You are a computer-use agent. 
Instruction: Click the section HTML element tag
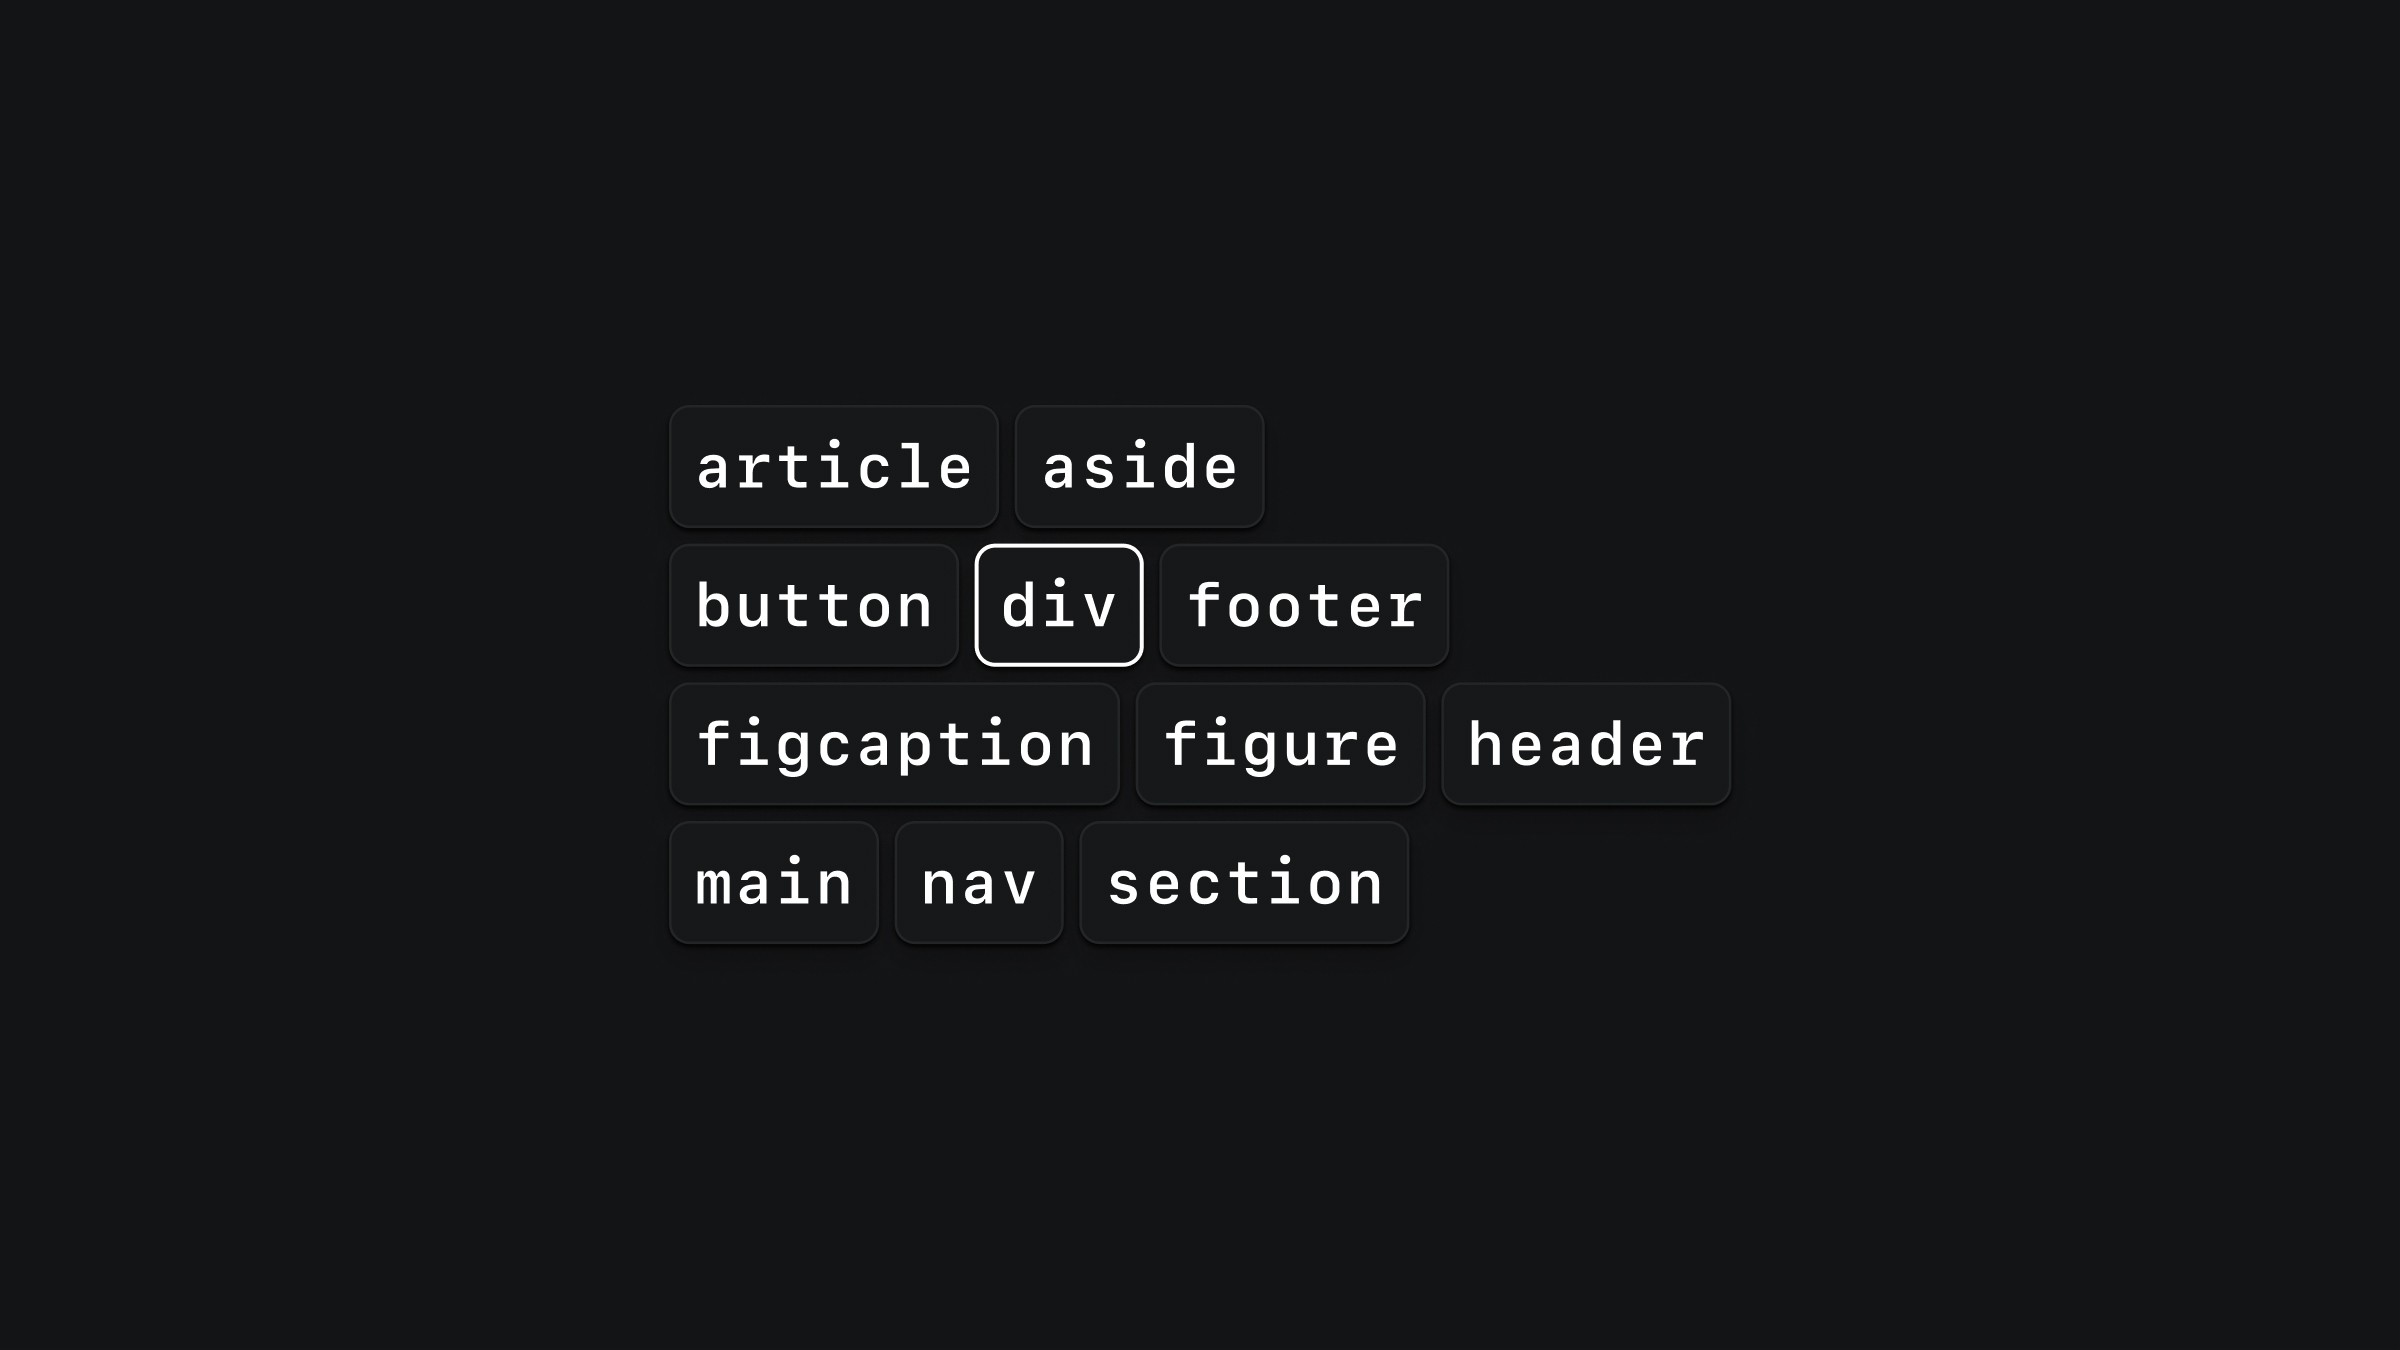click(1243, 882)
